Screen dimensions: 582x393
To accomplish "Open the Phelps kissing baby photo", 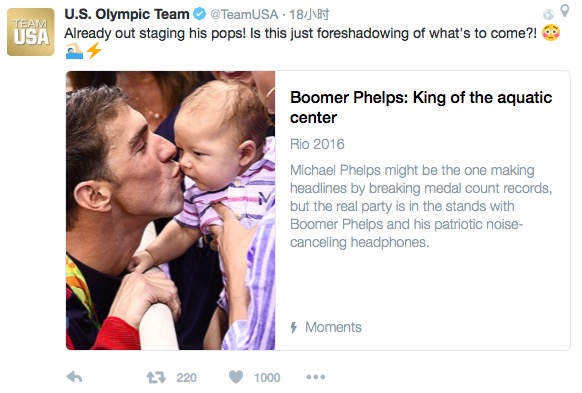I will (171, 210).
